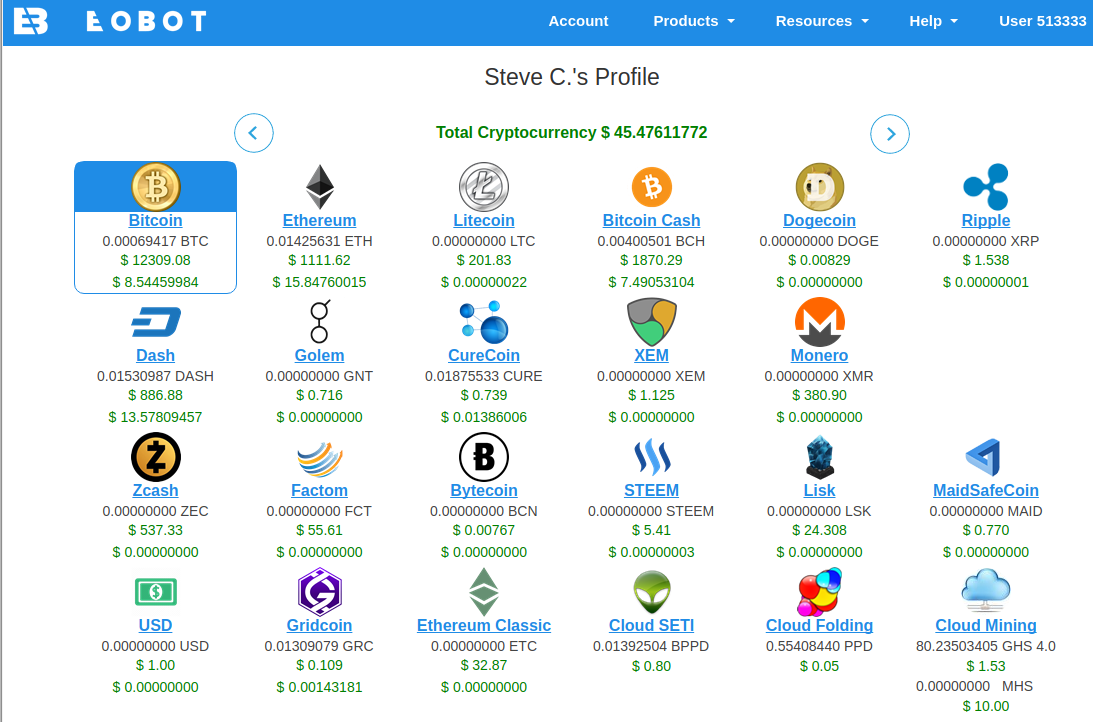The height and width of the screenshot is (722, 1093).
Task: Open the Dash link
Action: pos(155,355)
